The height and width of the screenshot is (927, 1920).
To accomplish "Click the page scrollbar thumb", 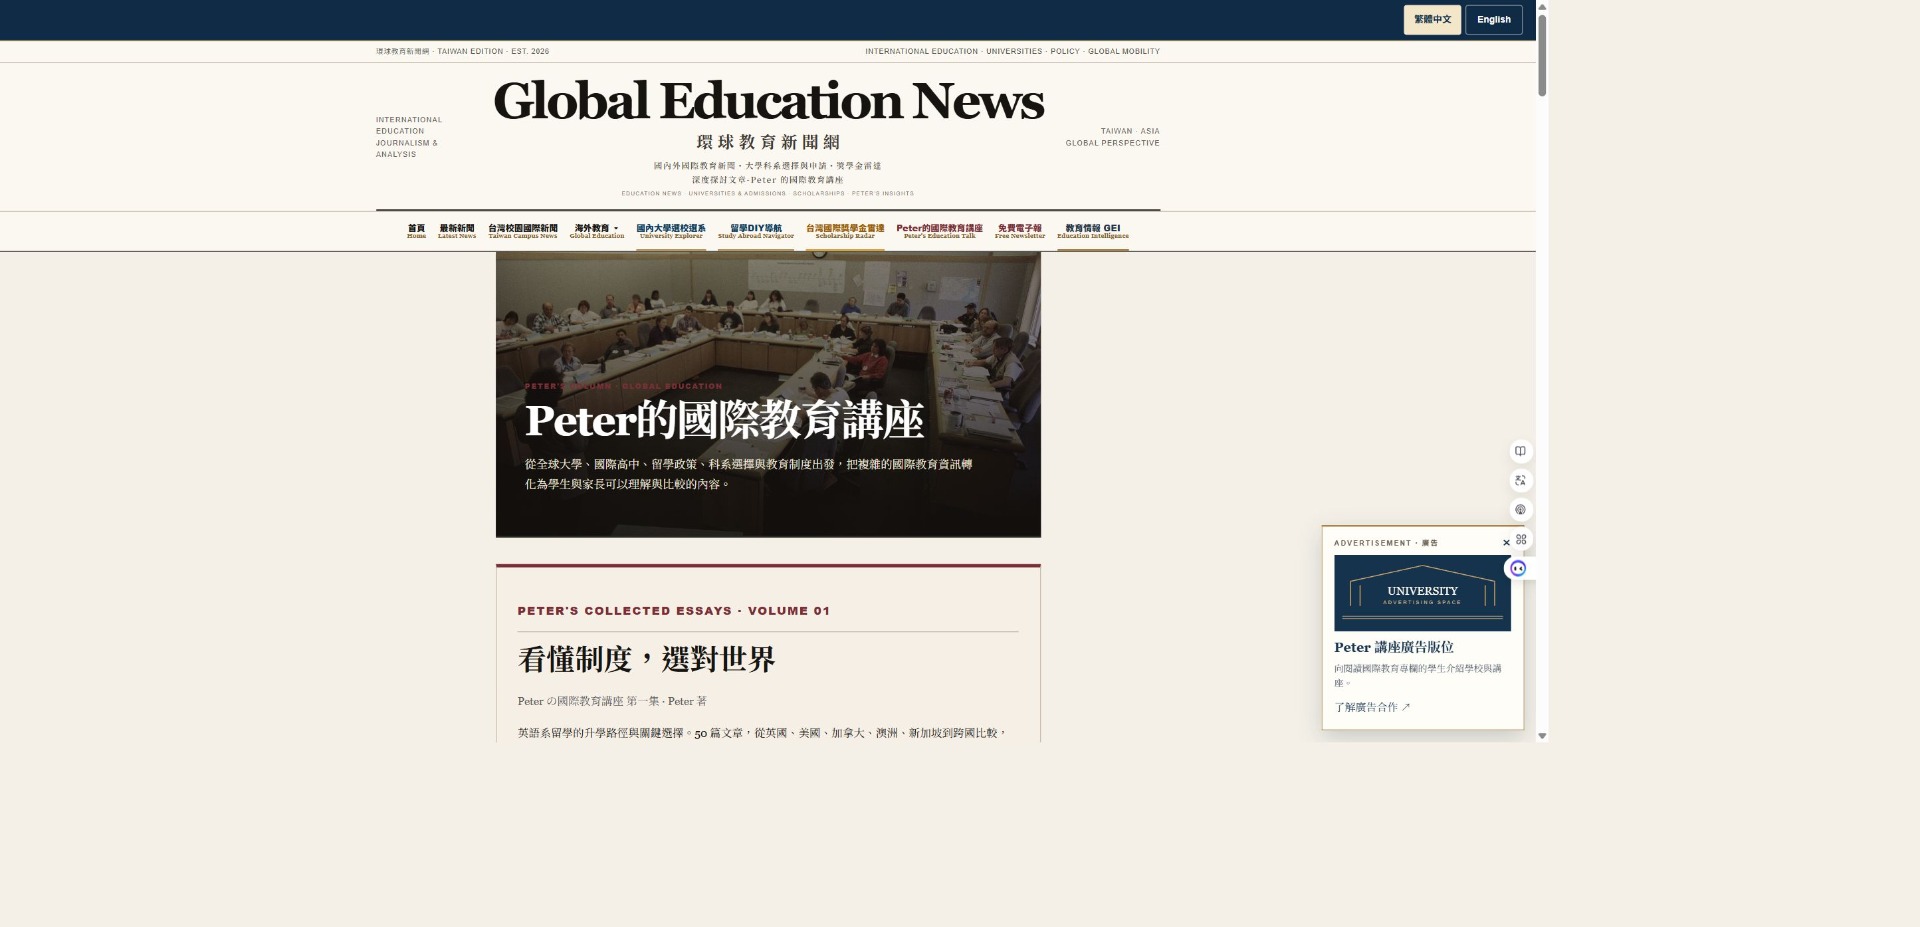I will [1542, 55].
